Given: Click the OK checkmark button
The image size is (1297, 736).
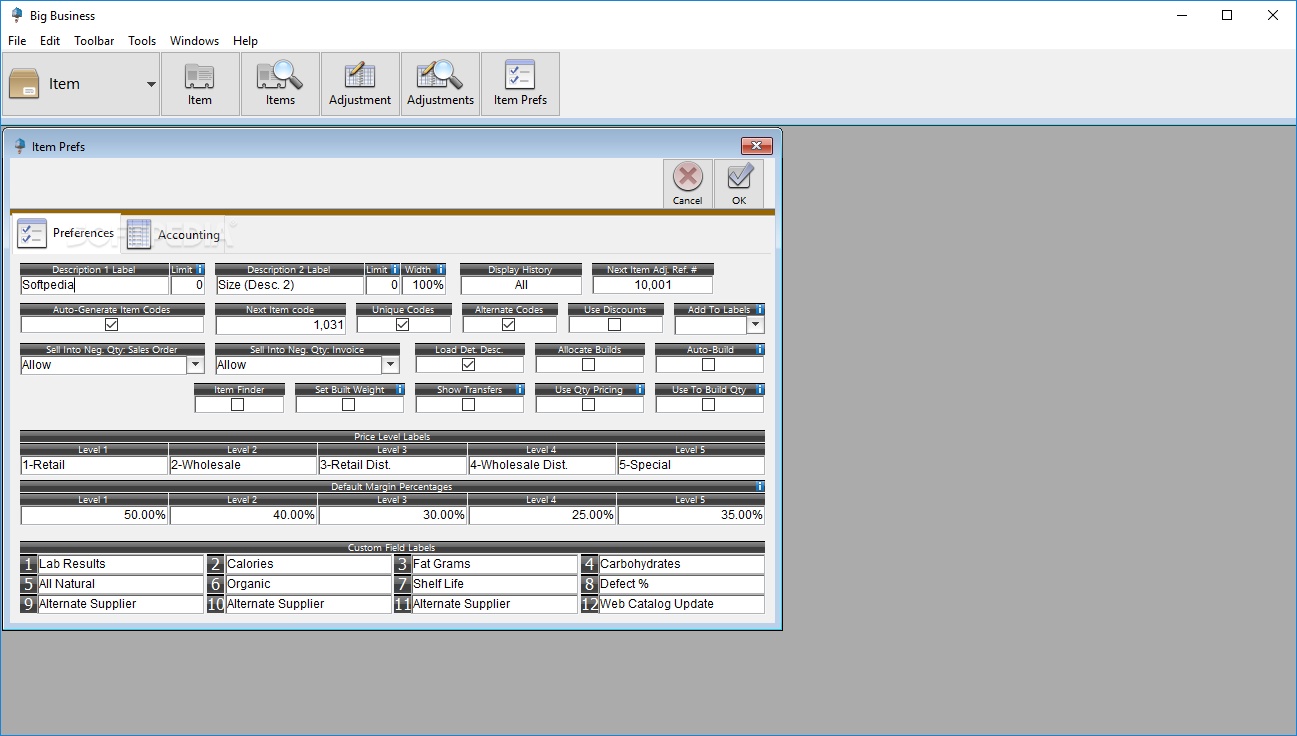Looking at the screenshot, I should 739,184.
